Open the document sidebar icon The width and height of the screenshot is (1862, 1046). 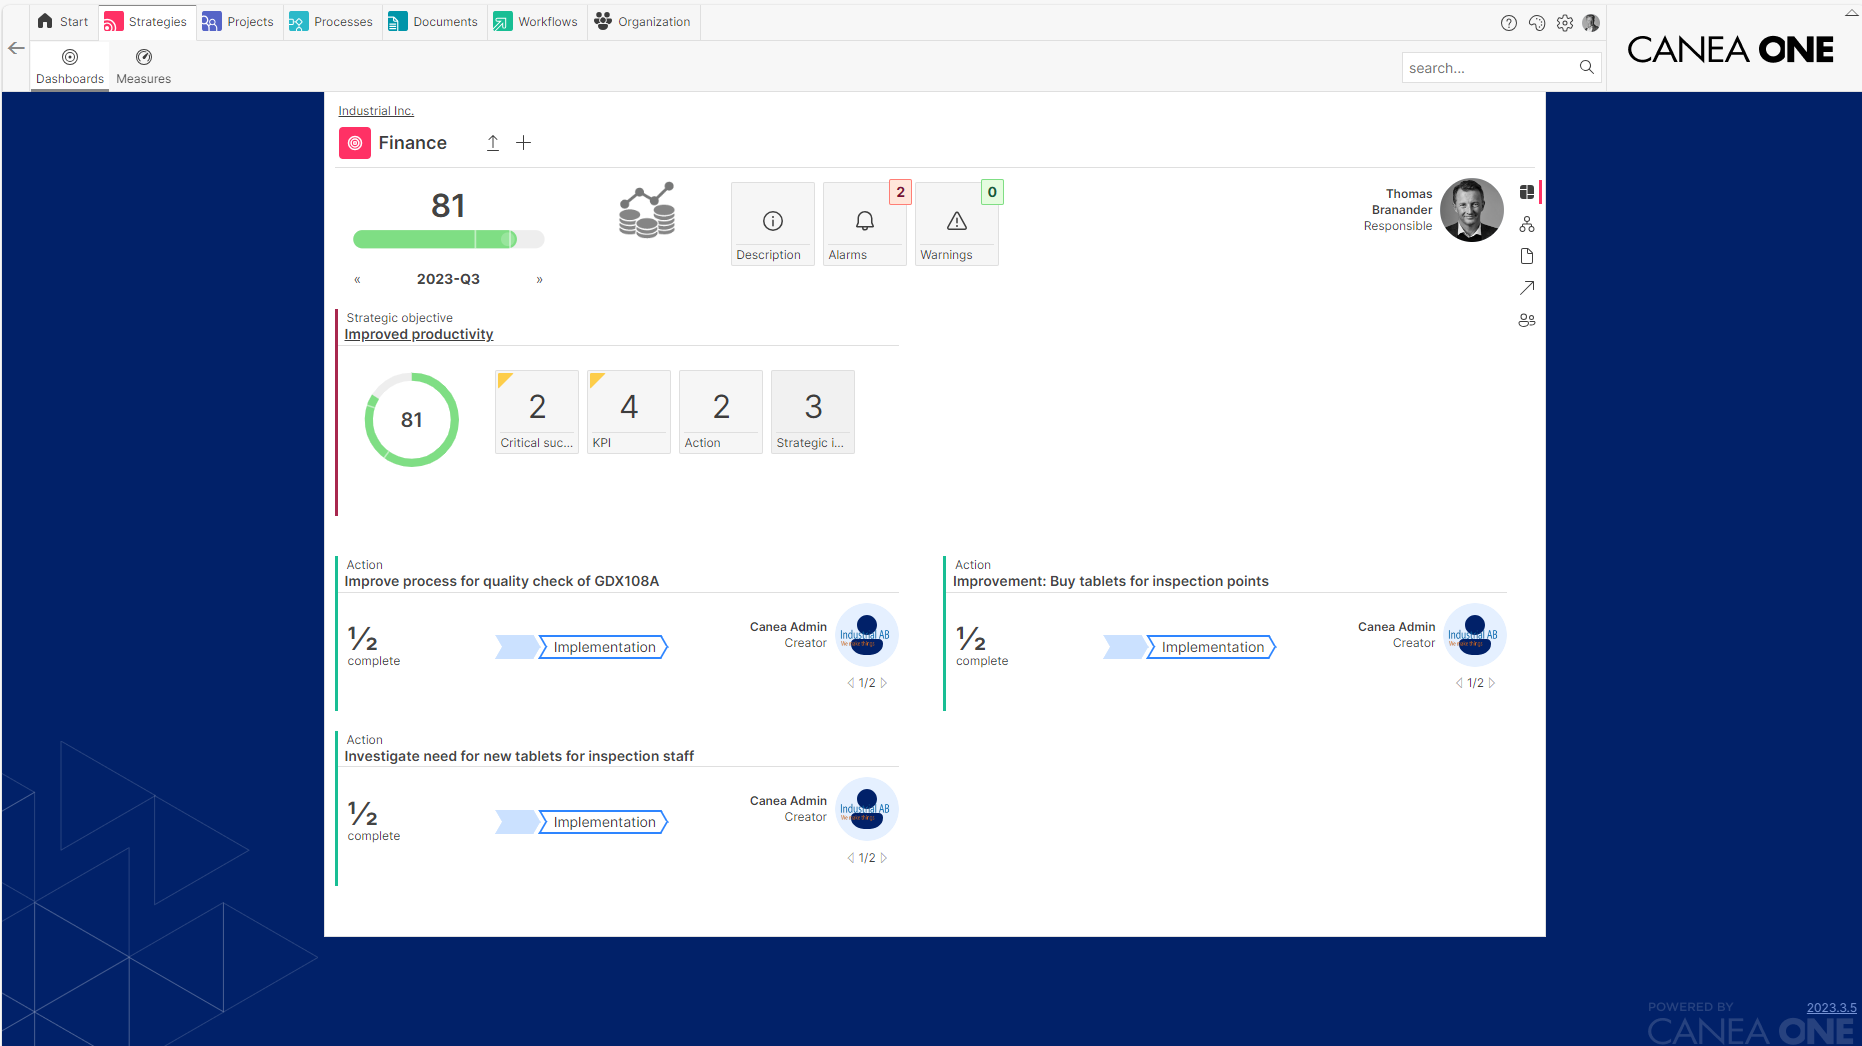tap(1527, 256)
